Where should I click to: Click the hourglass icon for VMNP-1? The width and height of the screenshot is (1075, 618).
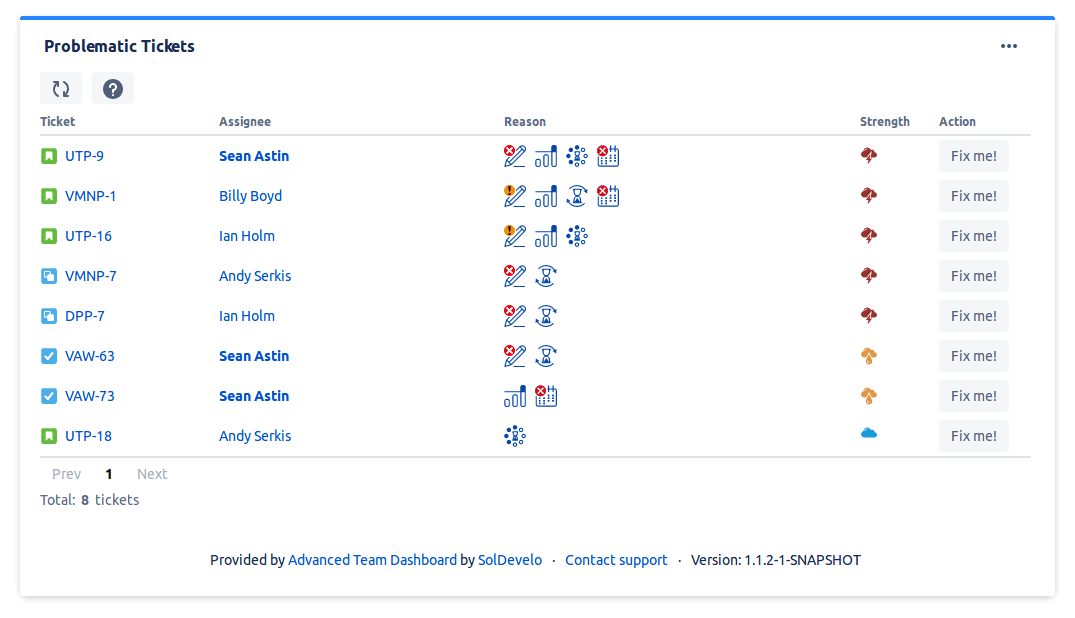tap(577, 196)
